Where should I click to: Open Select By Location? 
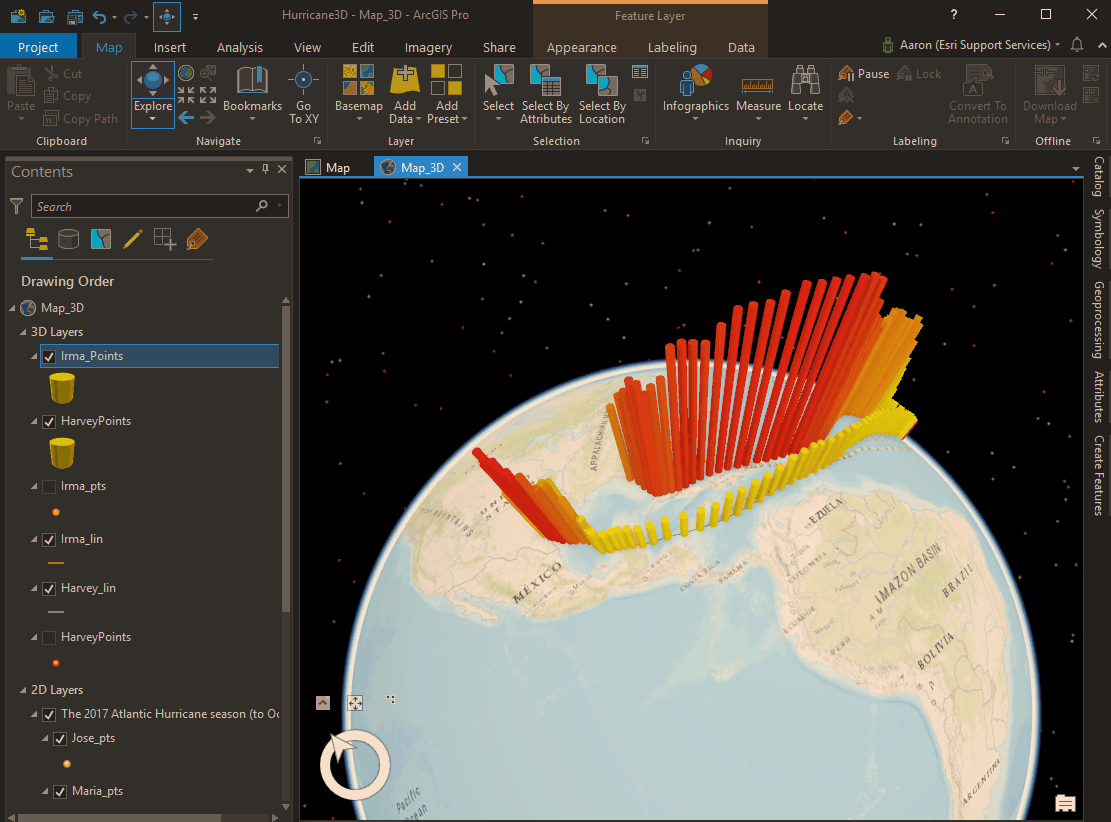pos(602,94)
